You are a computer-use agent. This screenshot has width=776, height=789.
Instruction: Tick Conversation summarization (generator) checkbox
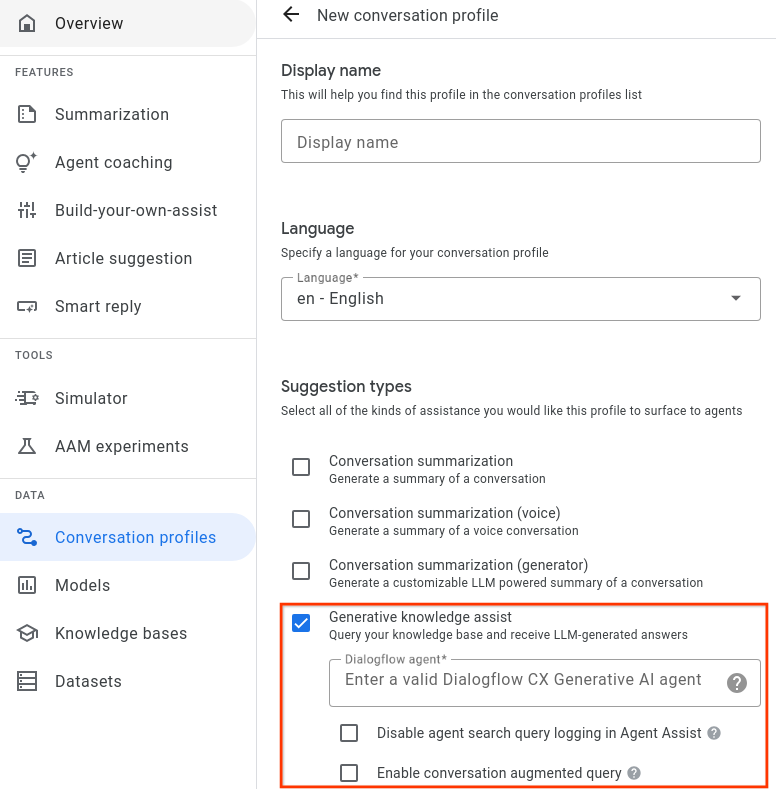tap(301, 571)
